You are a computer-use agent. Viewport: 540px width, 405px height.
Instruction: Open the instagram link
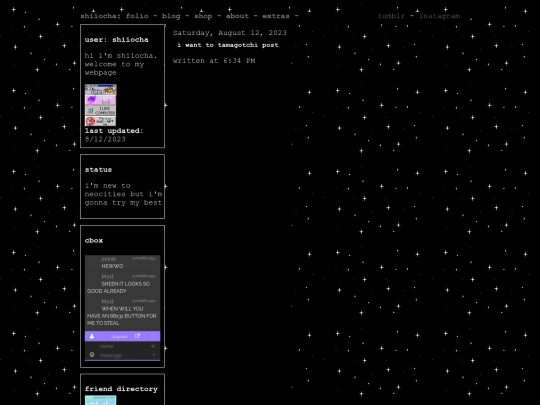[x=439, y=16]
